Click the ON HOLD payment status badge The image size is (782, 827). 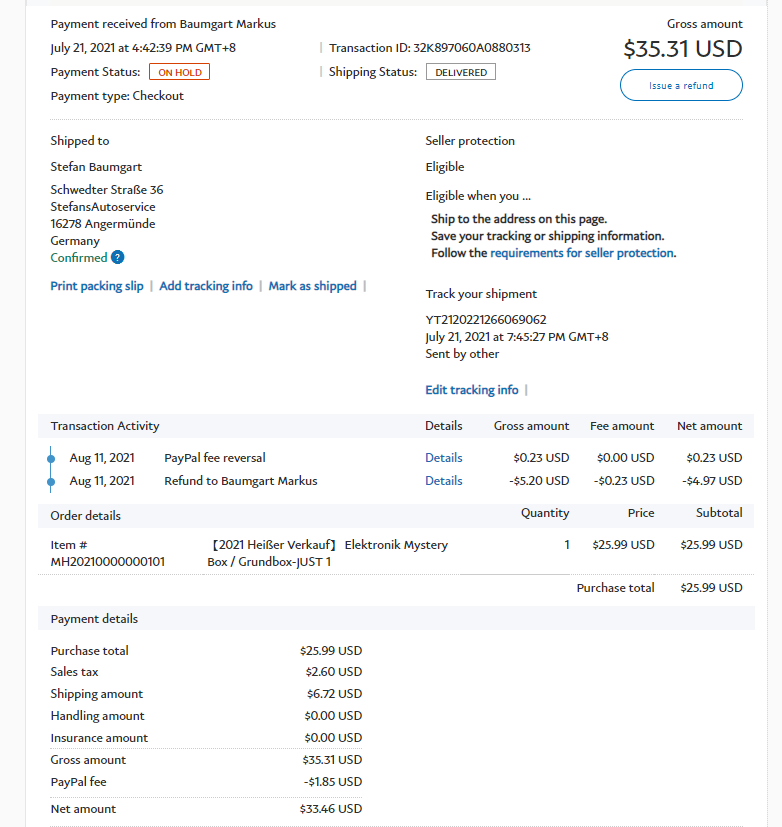(179, 72)
